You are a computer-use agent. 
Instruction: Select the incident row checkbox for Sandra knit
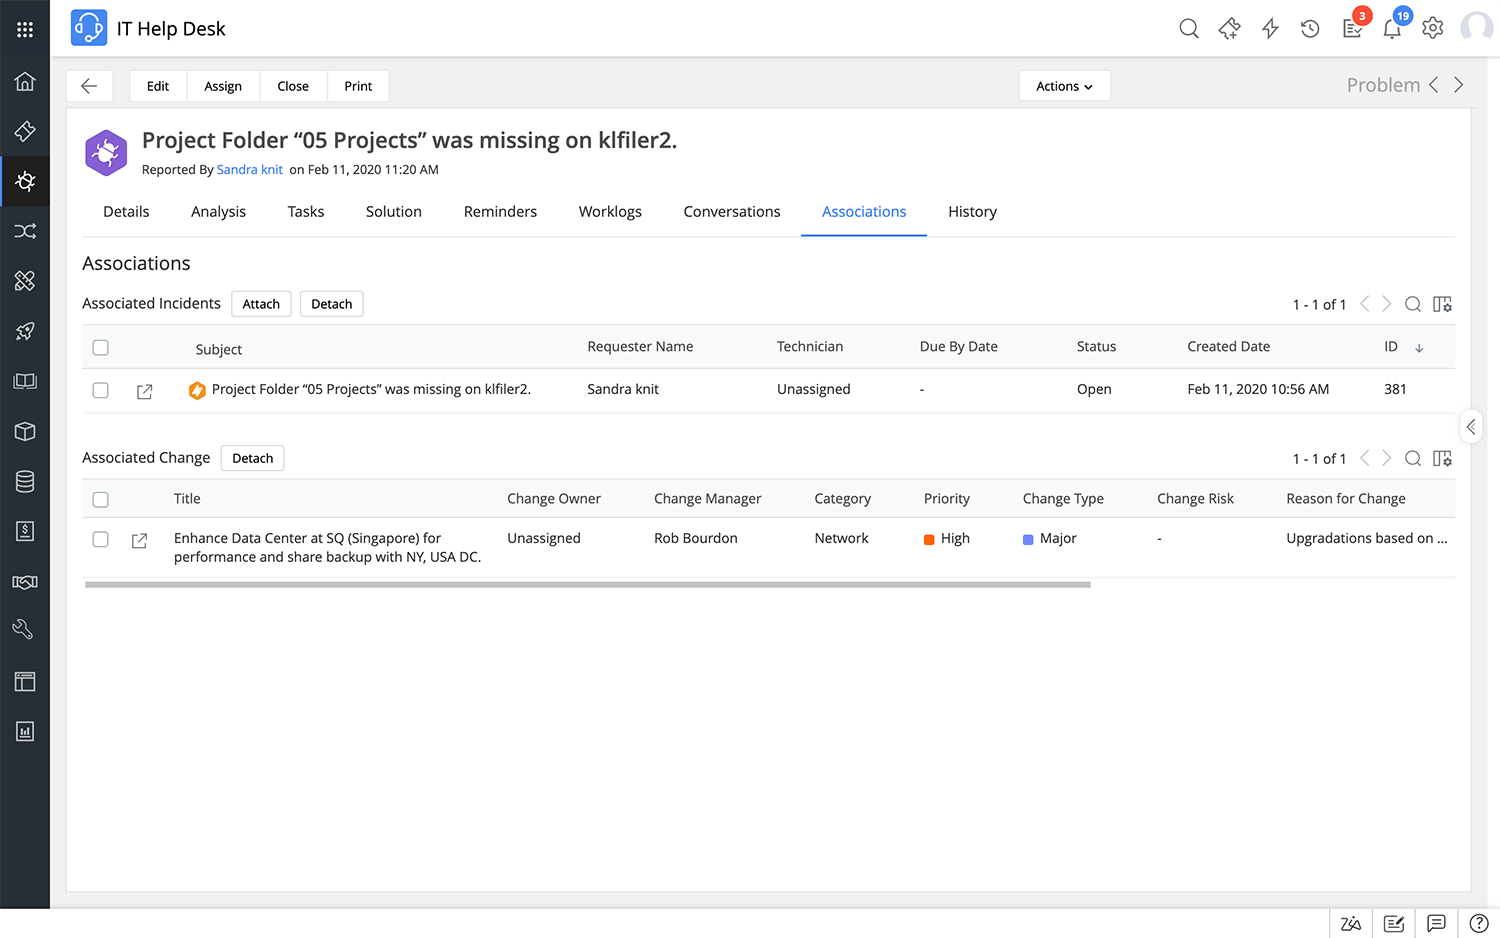click(101, 390)
